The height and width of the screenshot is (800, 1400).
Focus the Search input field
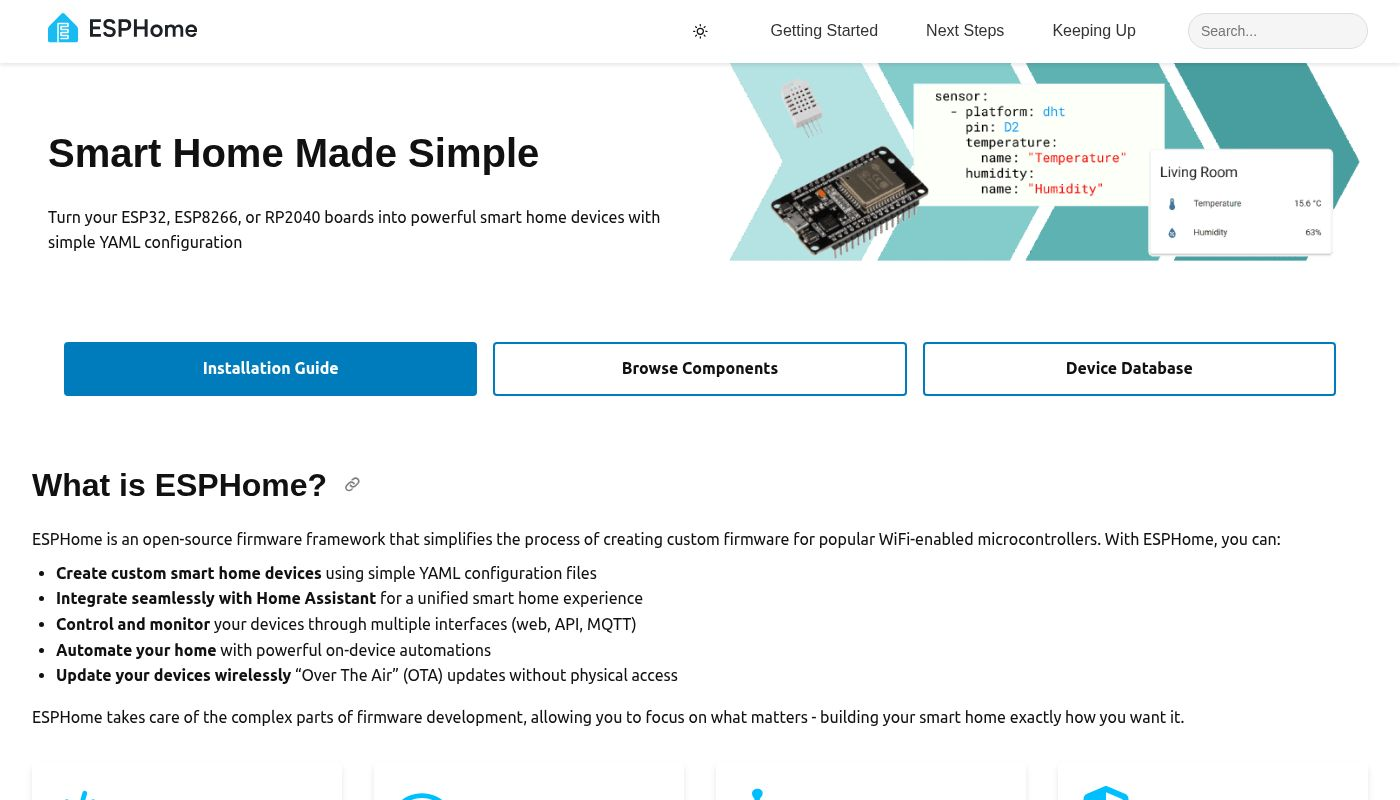[x=1277, y=31]
